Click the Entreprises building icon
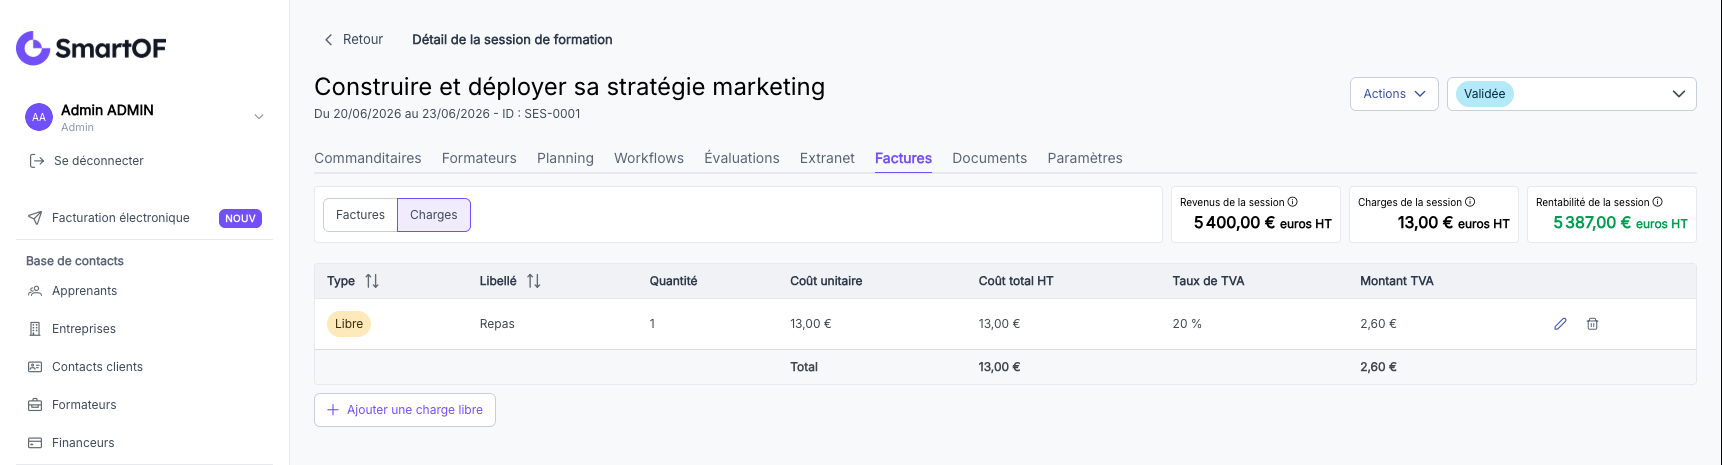Viewport: 1722px width, 465px height. (35, 329)
